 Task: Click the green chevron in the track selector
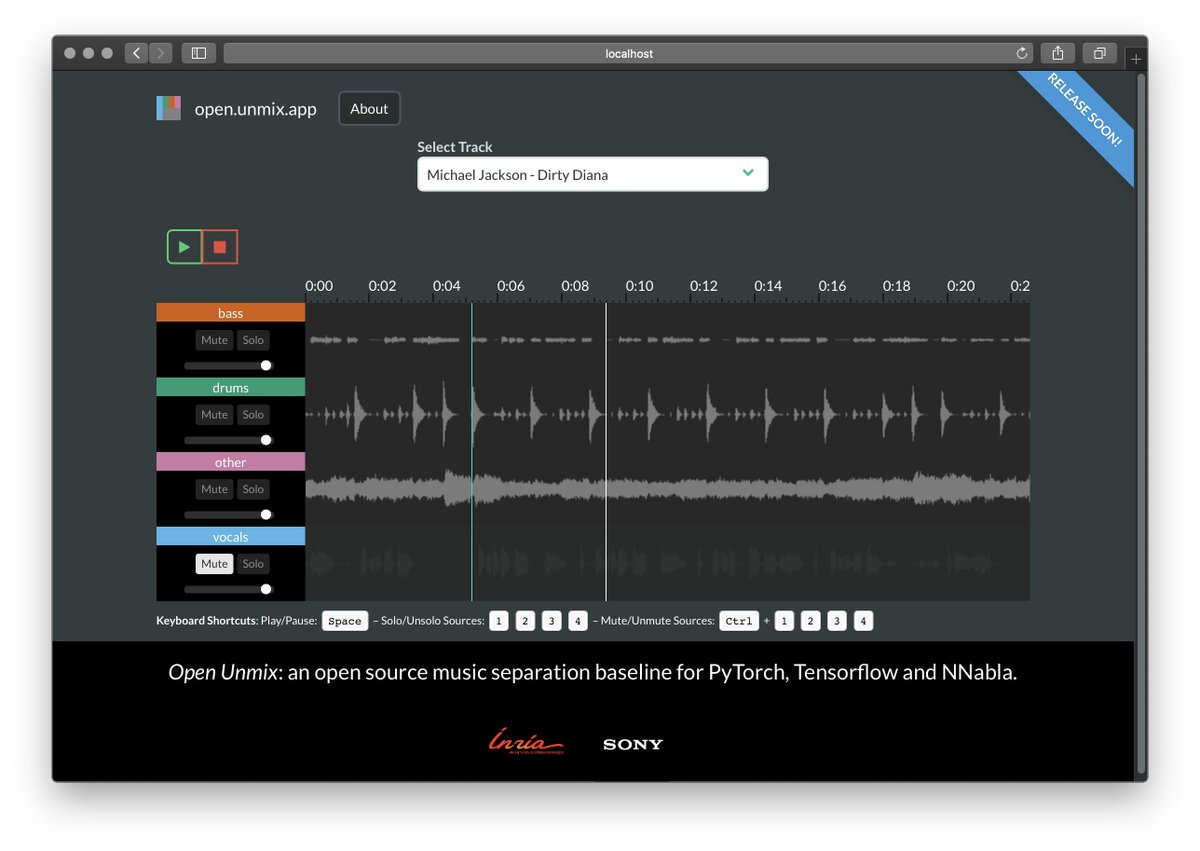(x=747, y=173)
